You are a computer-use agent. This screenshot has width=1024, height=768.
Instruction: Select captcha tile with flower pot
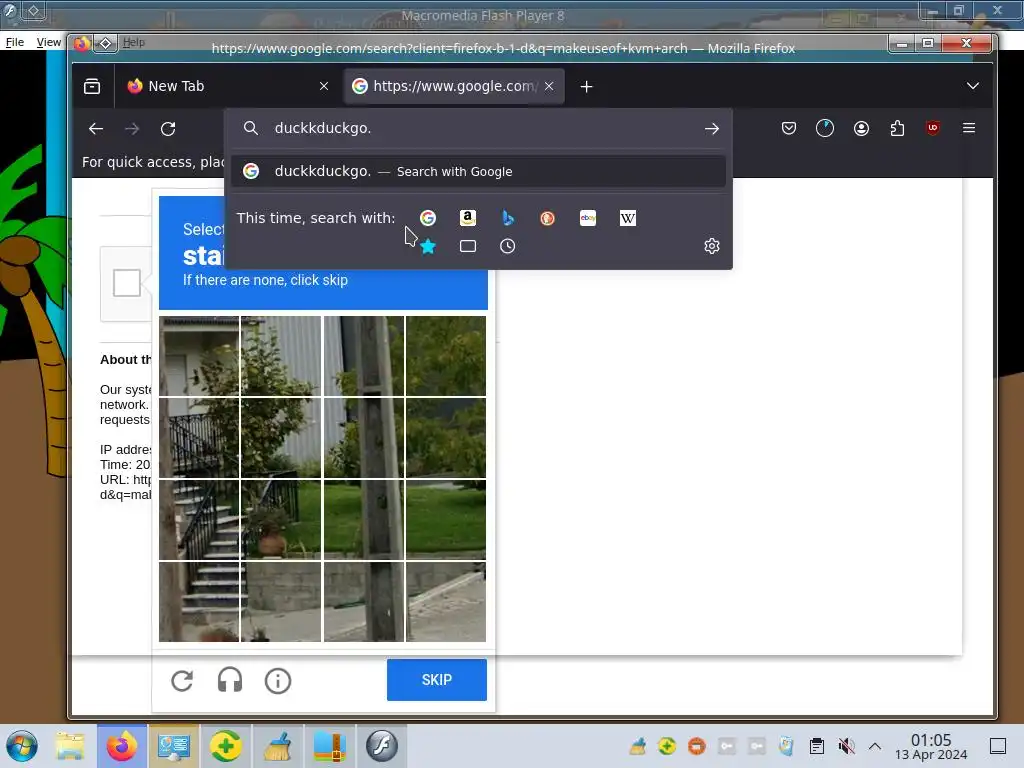(281, 520)
